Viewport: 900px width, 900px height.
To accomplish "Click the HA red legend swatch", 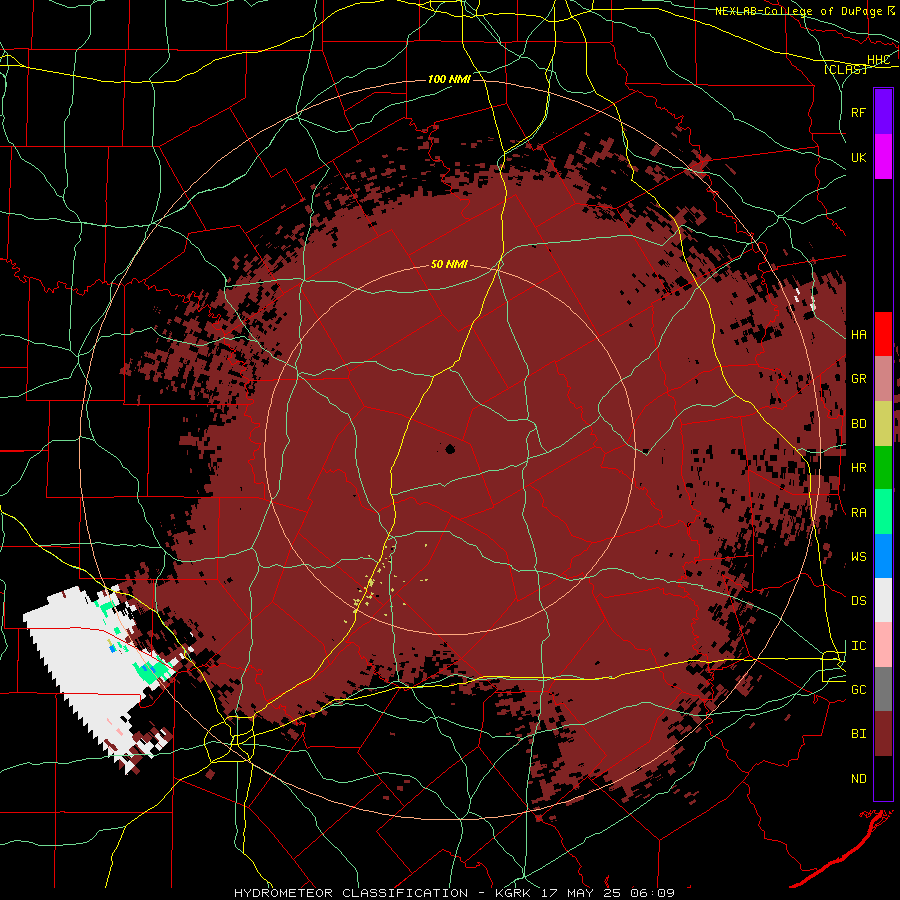I will (x=883, y=334).
